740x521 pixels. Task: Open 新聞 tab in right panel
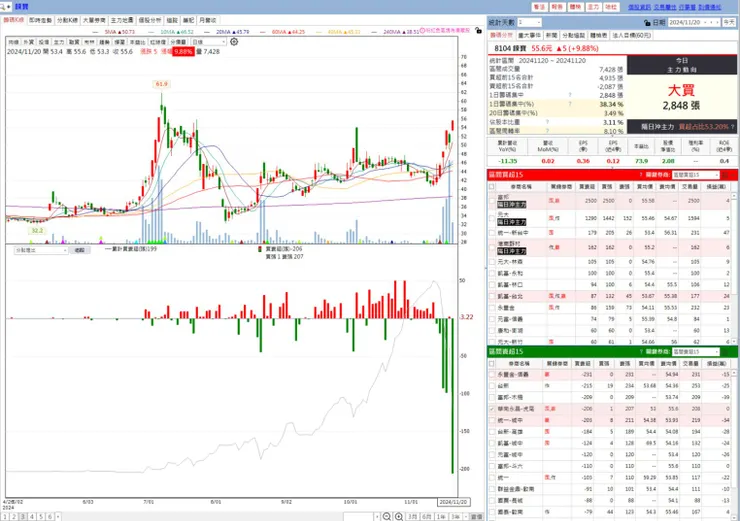click(551, 35)
